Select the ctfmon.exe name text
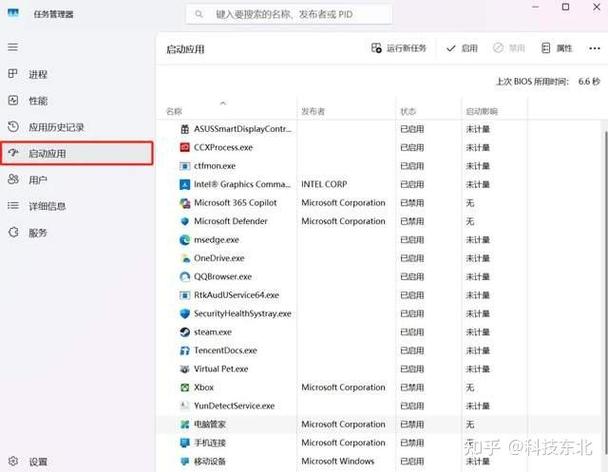Image resolution: width=608 pixels, height=472 pixels. (215, 166)
